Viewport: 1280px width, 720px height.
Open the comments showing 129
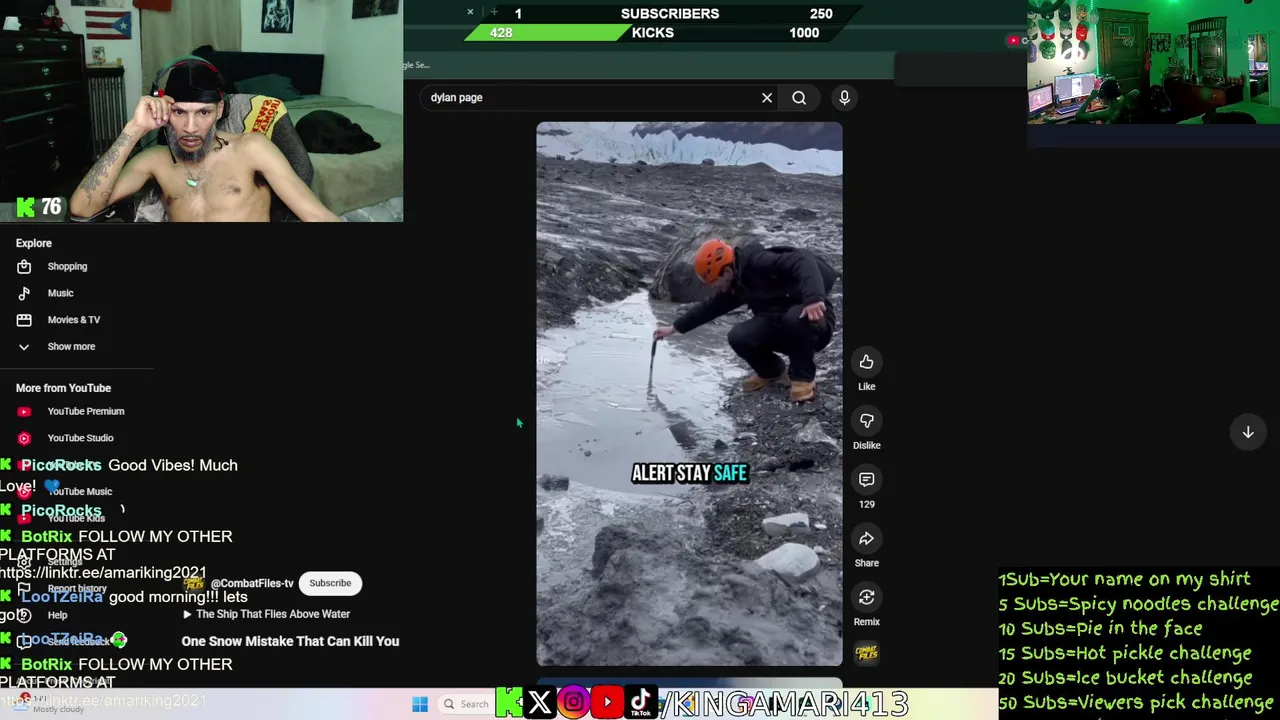coord(866,480)
